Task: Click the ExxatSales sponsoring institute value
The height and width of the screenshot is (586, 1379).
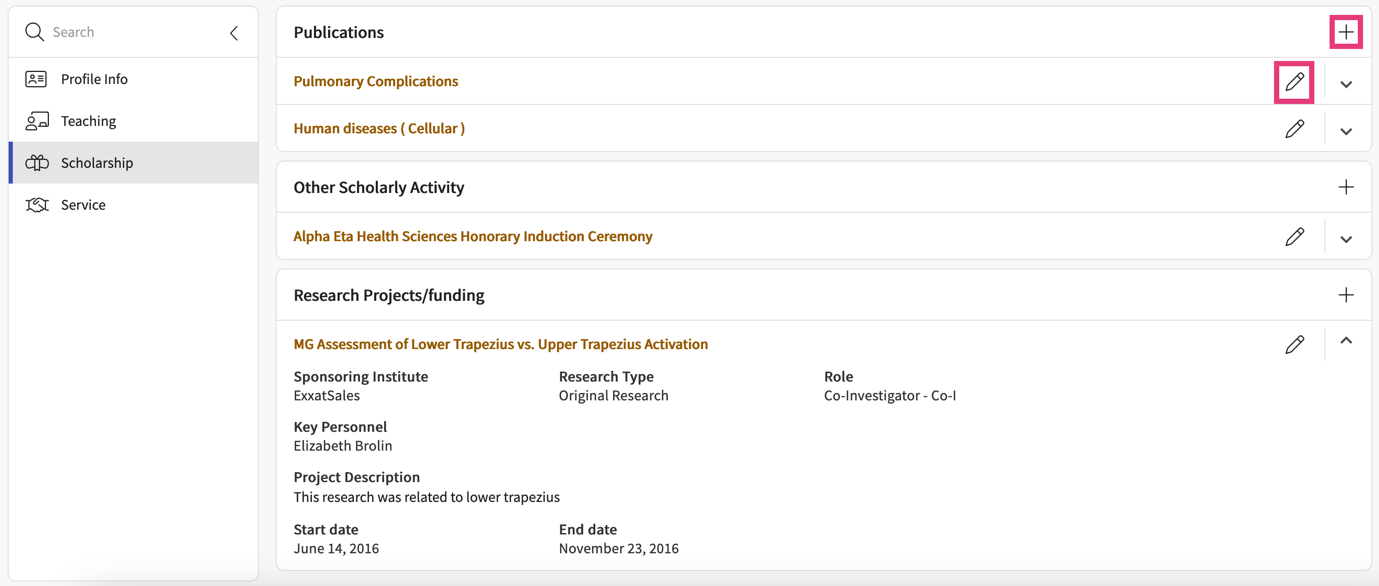Action: coord(327,395)
